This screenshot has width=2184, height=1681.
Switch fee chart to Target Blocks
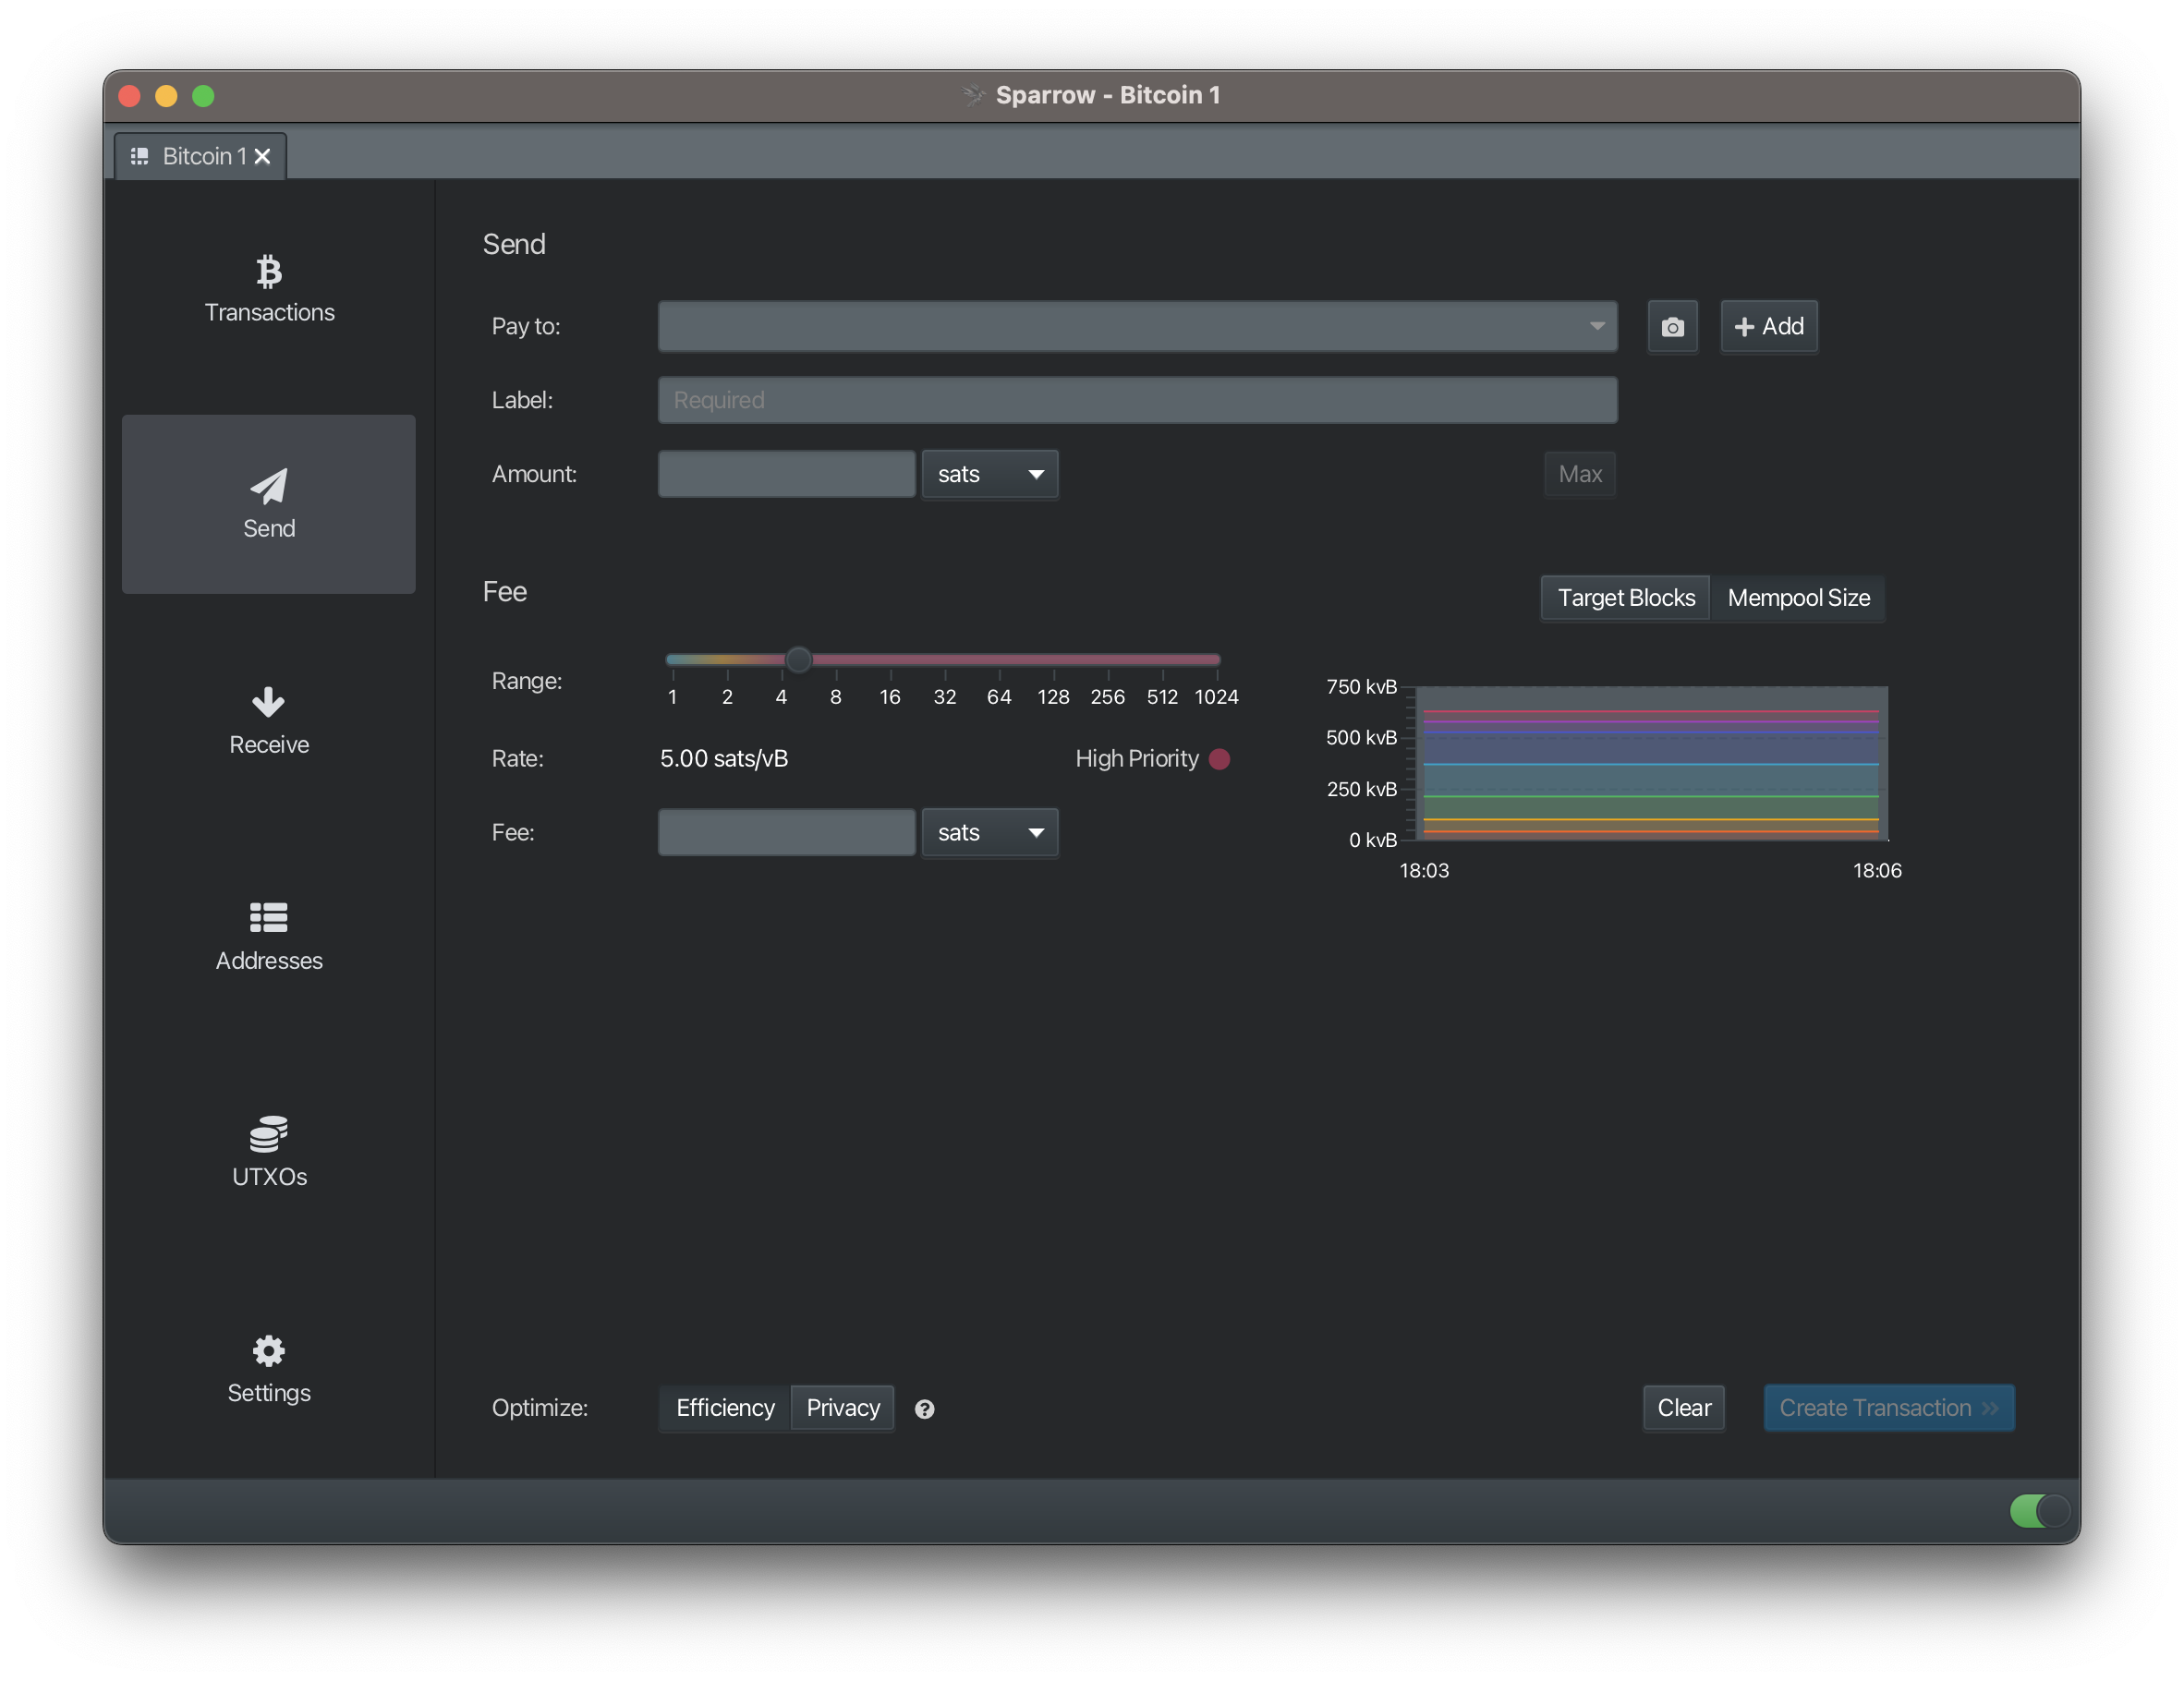pyautogui.click(x=1624, y=597)
